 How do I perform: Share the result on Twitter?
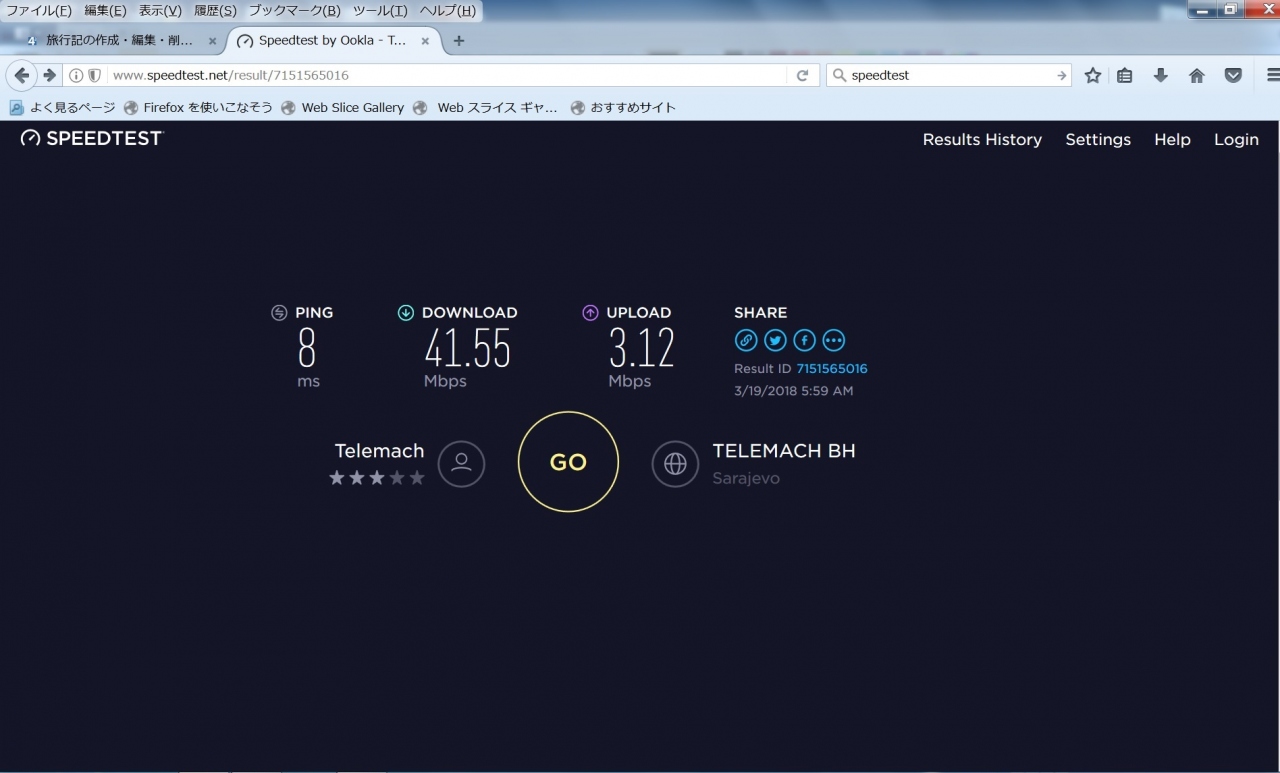[775, 341]
